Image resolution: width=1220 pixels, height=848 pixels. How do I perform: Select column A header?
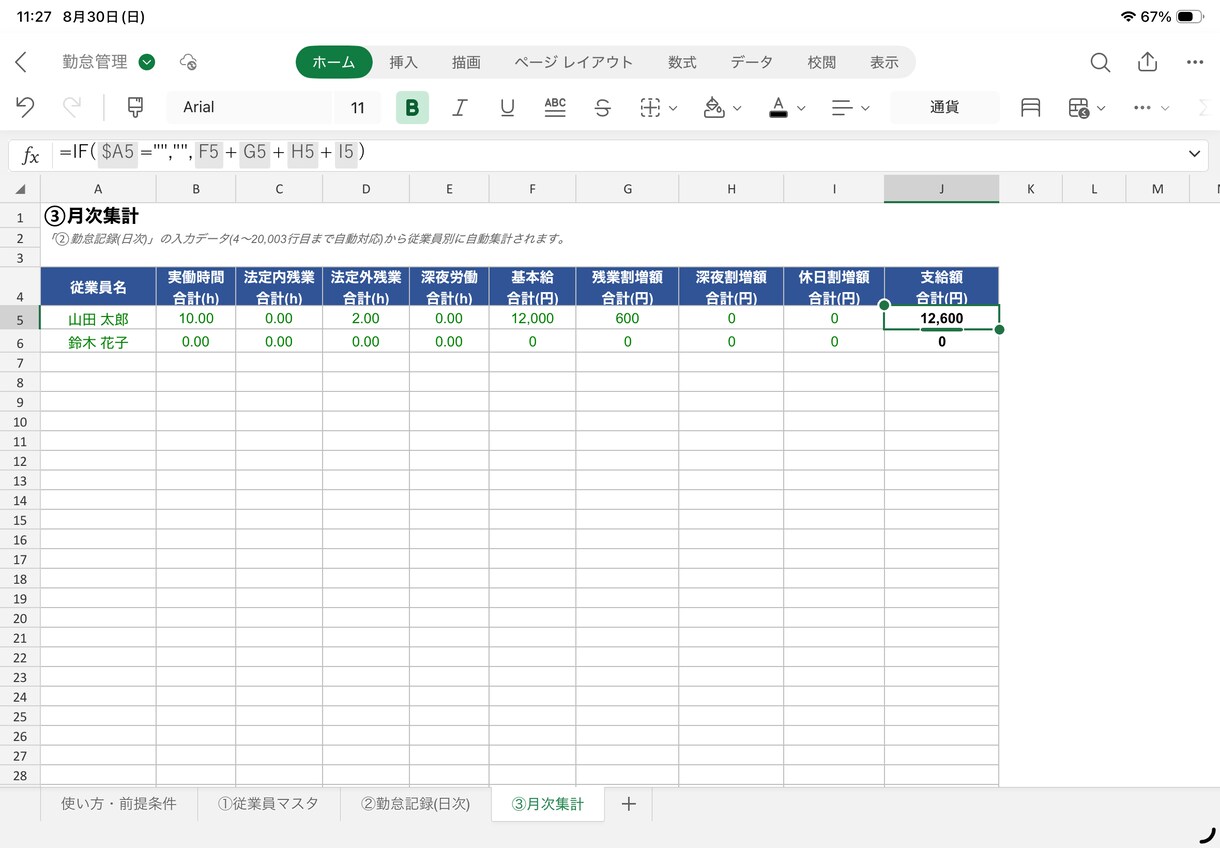pos(98,189)
